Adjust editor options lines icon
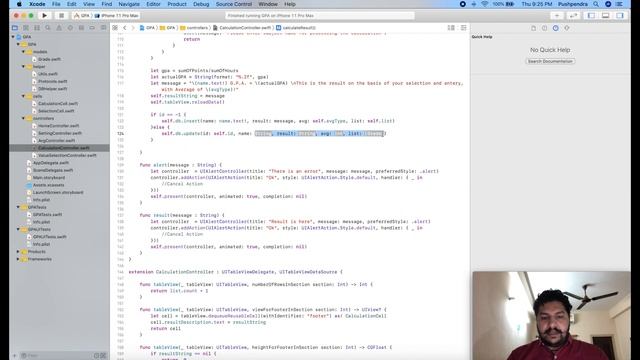640x360 pixels. [451, 28]
